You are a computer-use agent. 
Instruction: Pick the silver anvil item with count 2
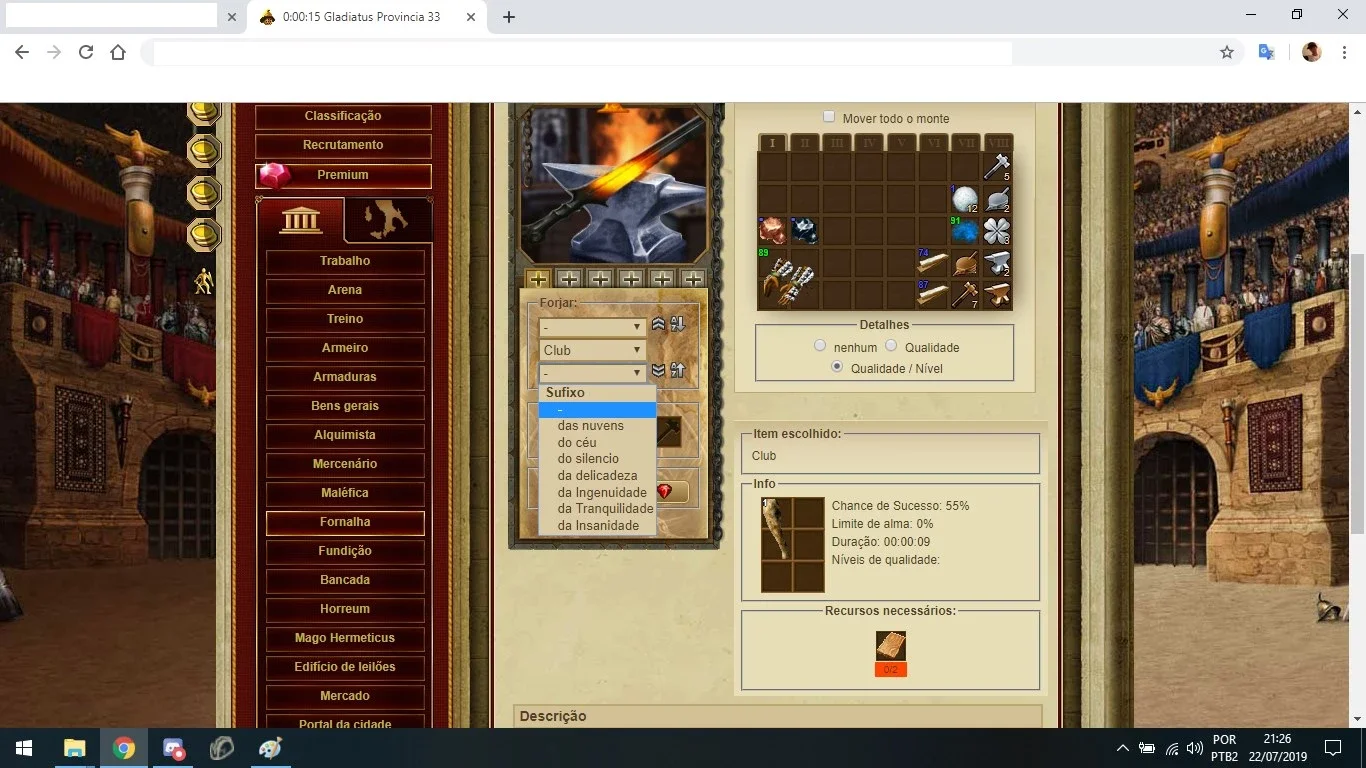coord(996,263)
